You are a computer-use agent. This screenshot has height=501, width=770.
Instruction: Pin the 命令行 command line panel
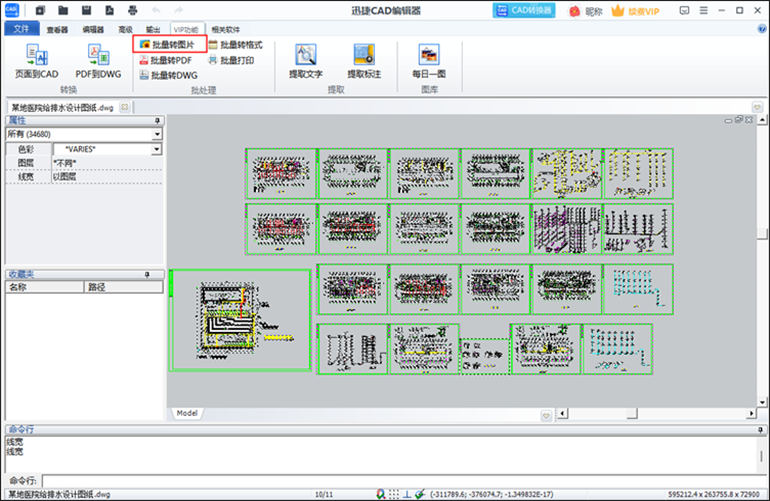pyautogui.click(x=761, y=429)
